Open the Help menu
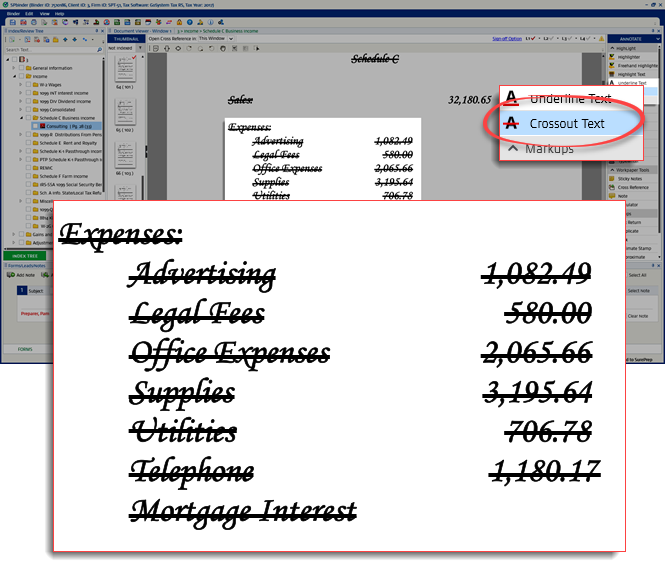This screenshot has width=665, height=567. coord(59,14)
